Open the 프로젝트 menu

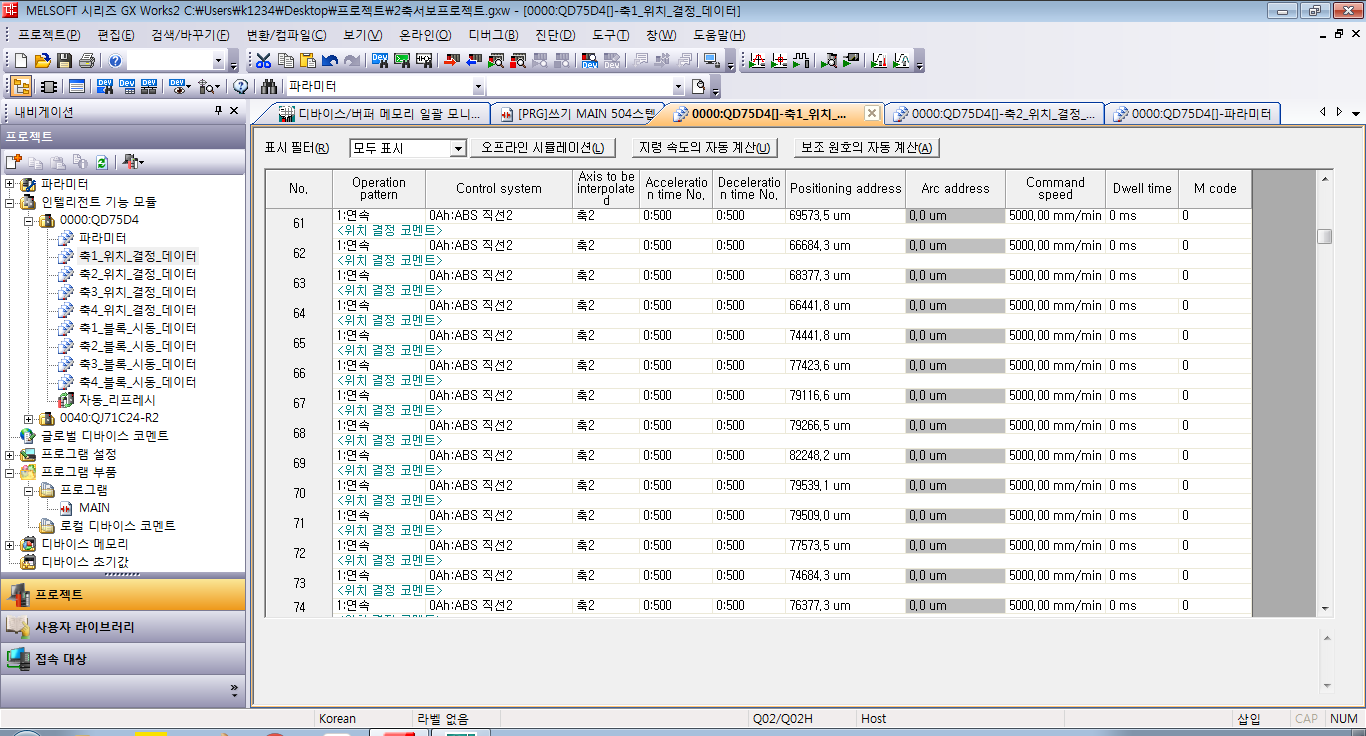click(x=49, y=35)
